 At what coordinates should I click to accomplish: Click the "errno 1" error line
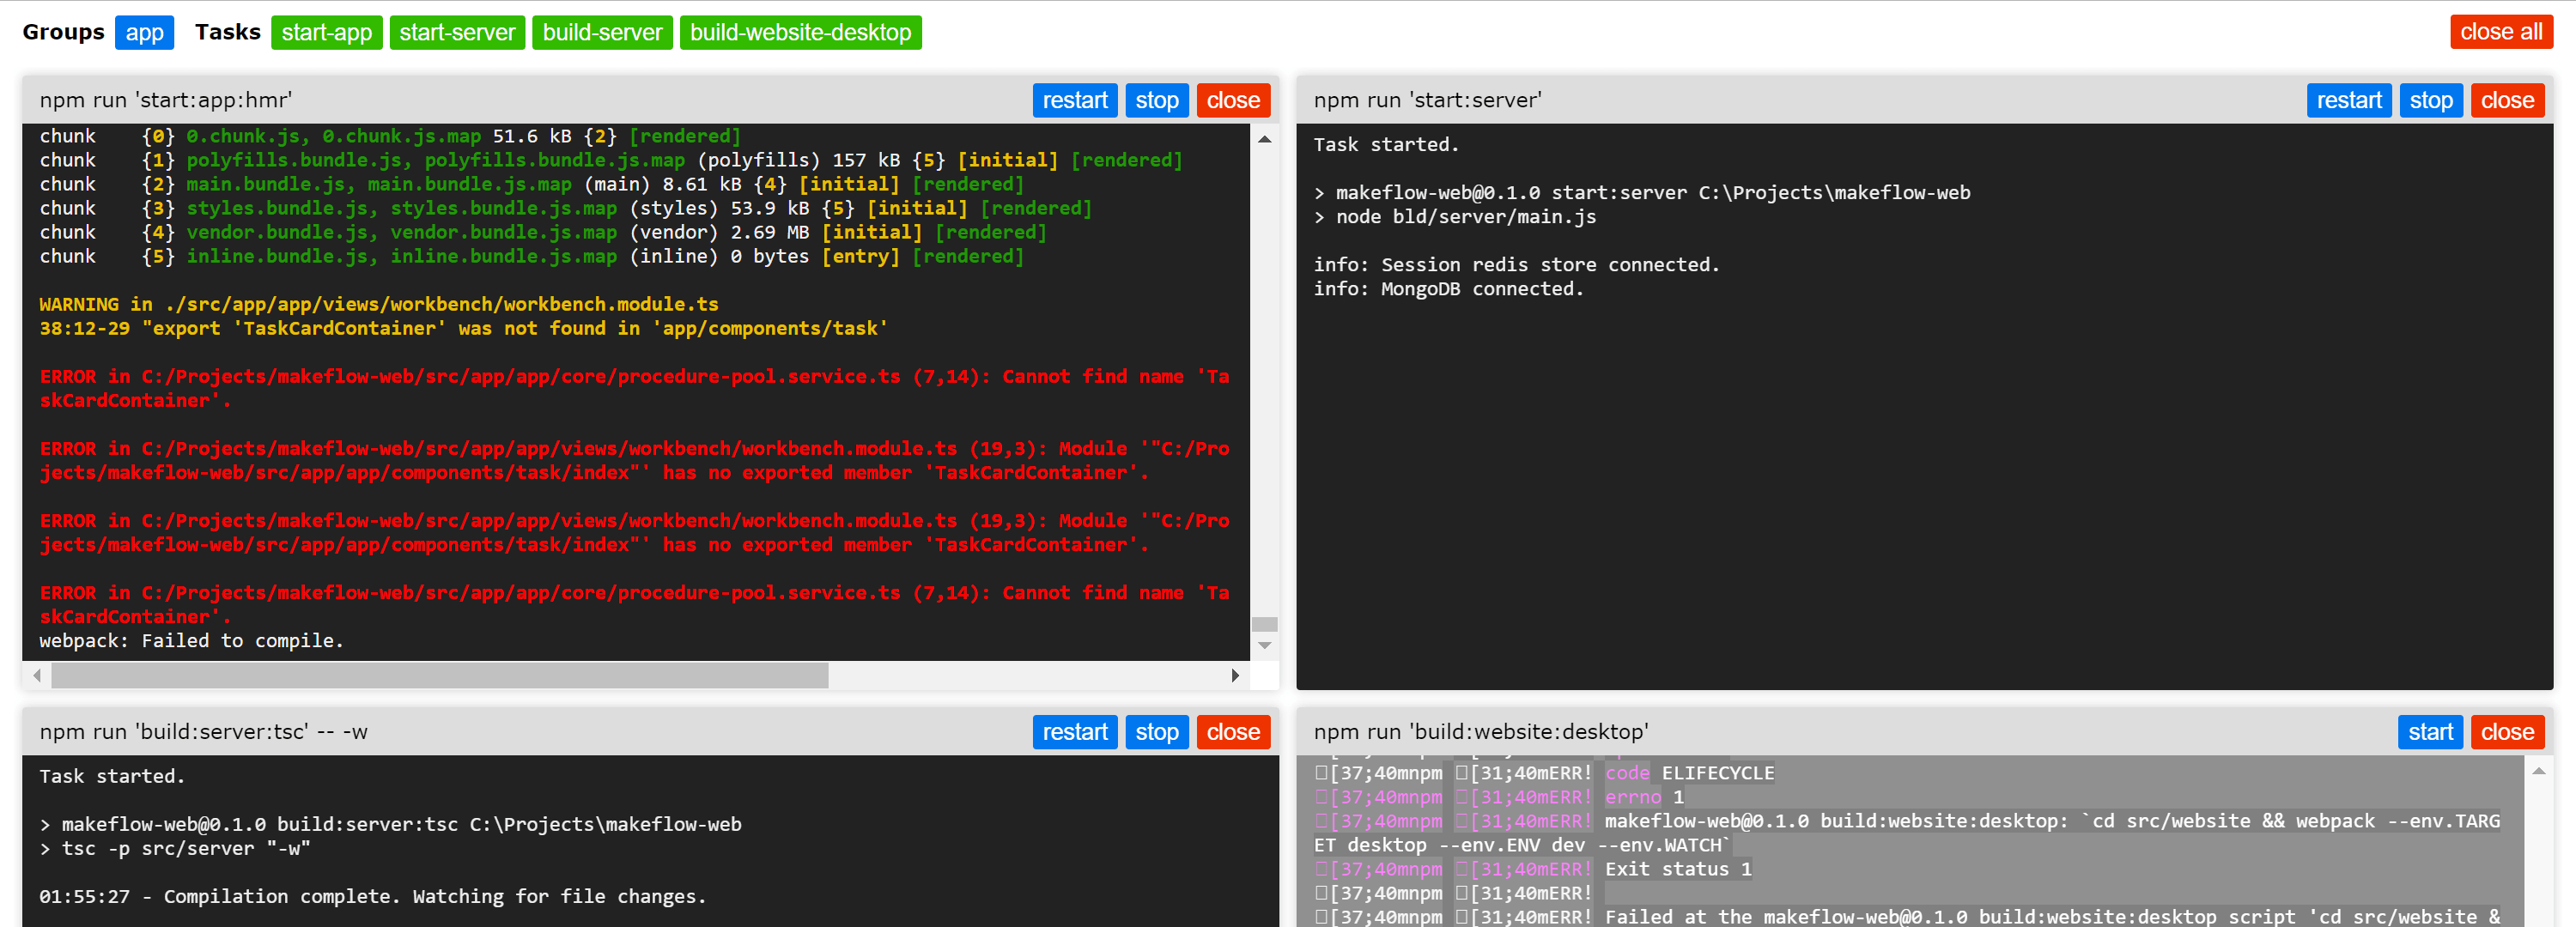point(1499,797)
